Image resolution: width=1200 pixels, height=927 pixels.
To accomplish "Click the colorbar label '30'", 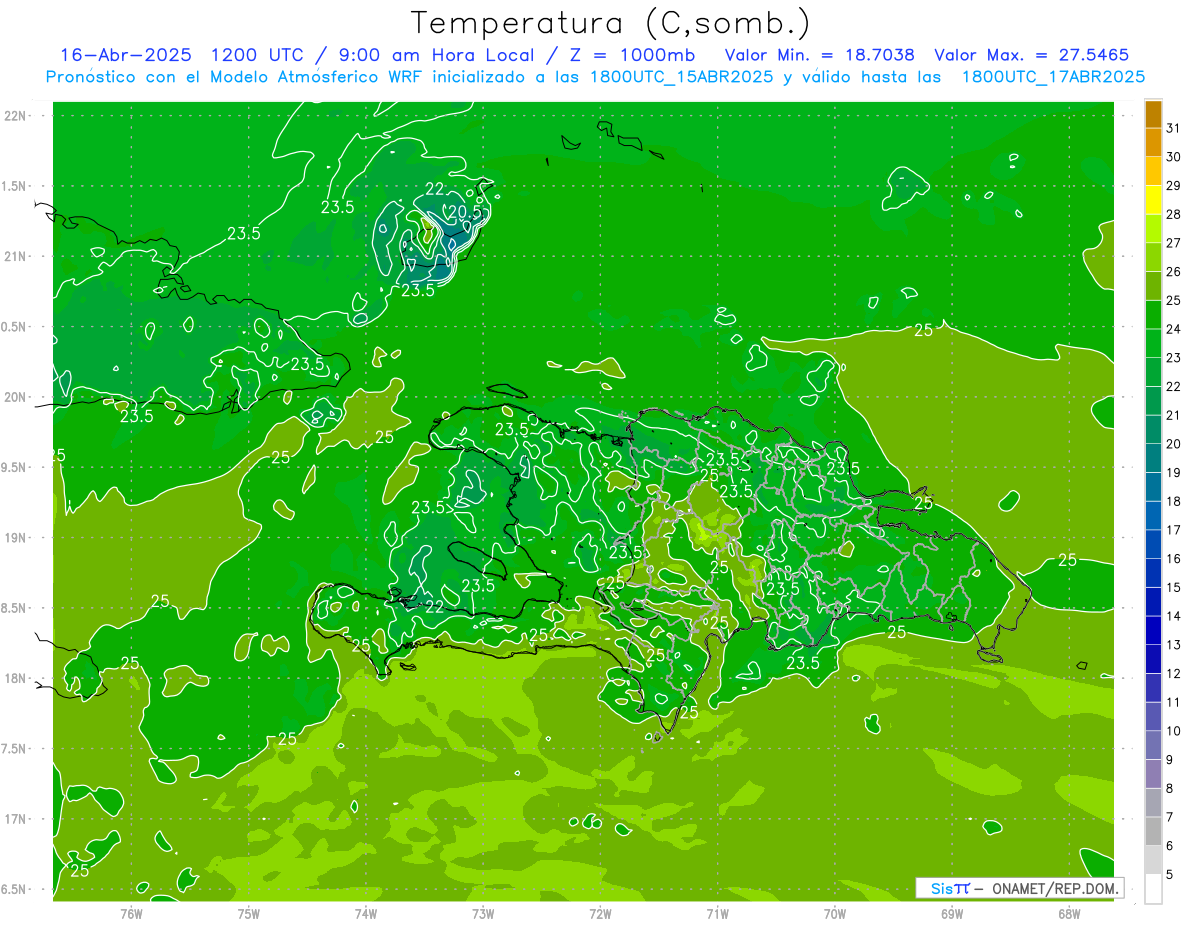I will click(1174, 157).
